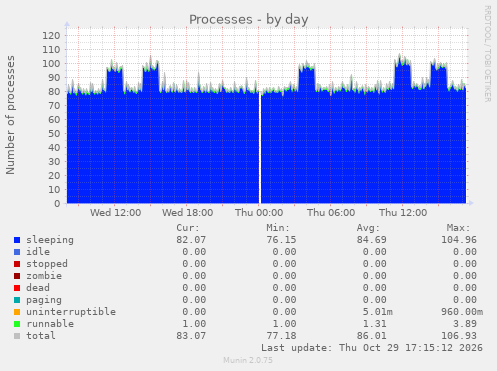Screen dimensions: 497x371
Task: Click the 'runnable' legend label
Action: coord(50,324)
